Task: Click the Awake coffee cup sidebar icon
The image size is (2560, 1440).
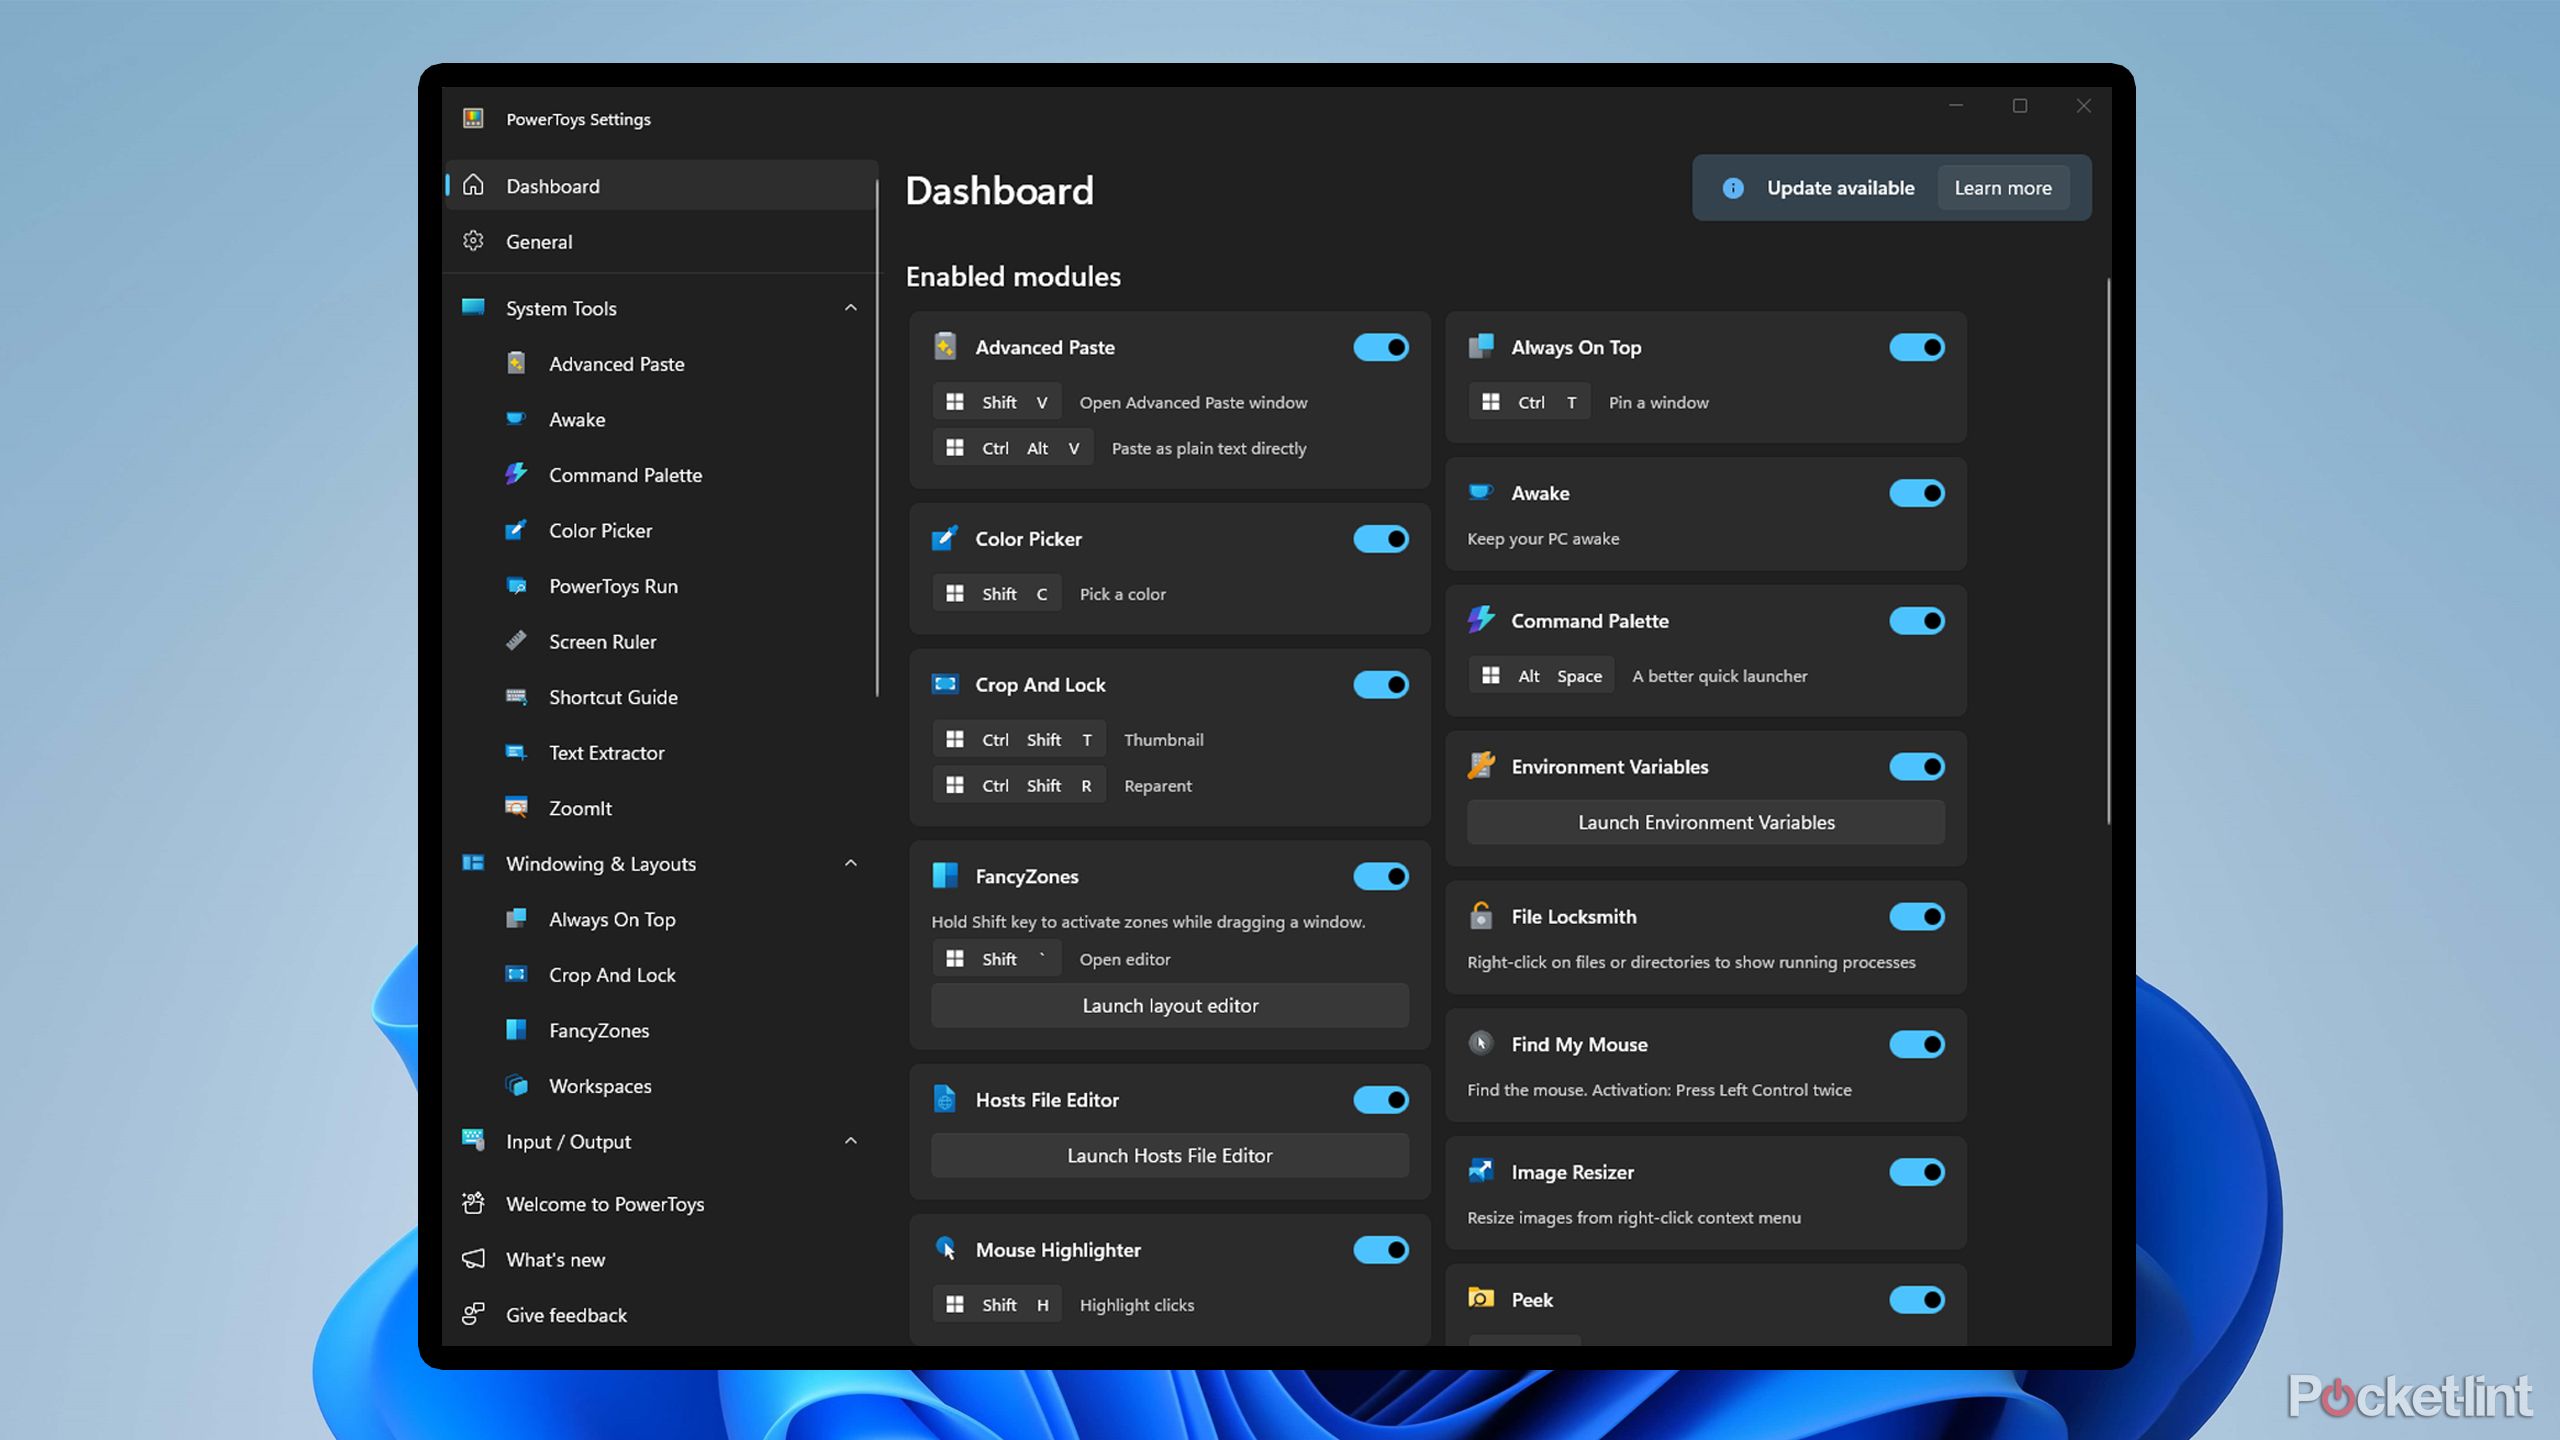Action: 516,419
